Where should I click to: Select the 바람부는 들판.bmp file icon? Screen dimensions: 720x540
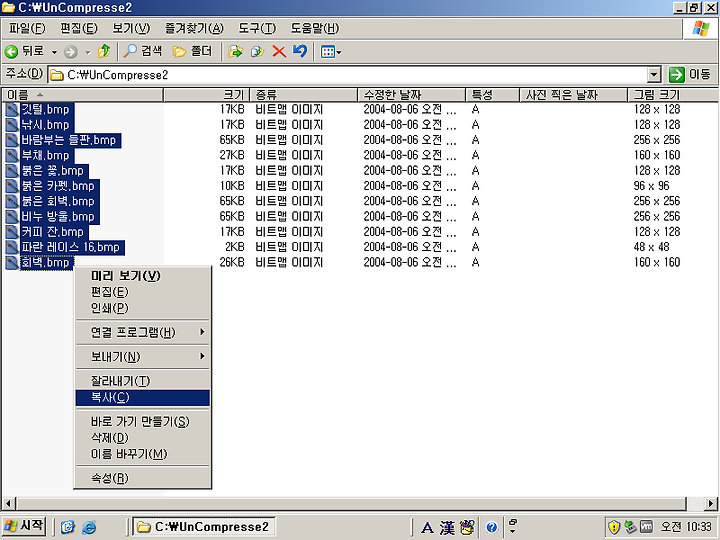[12, 140]
